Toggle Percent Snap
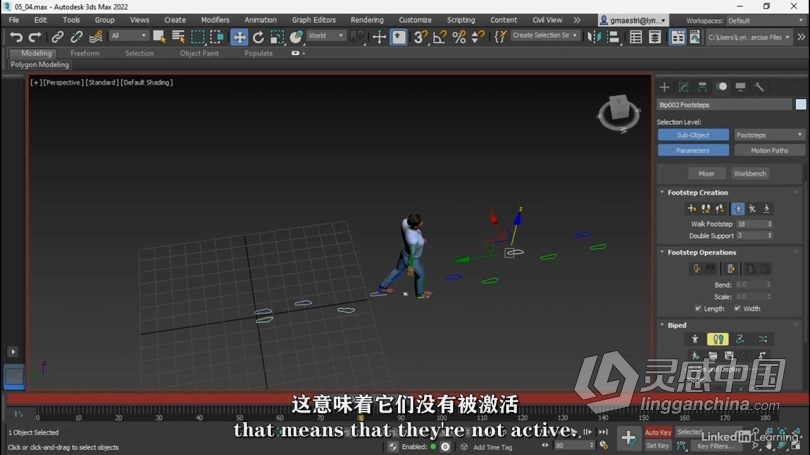Screen dimensions: 810x455 [x=459, y=37]
